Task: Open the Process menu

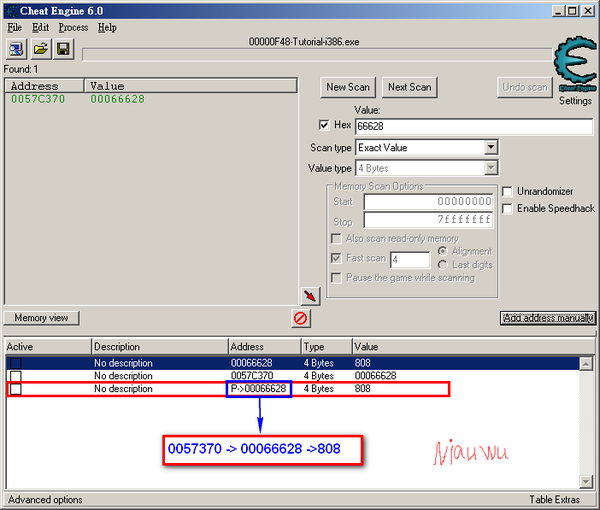Action: pos(73,28)
